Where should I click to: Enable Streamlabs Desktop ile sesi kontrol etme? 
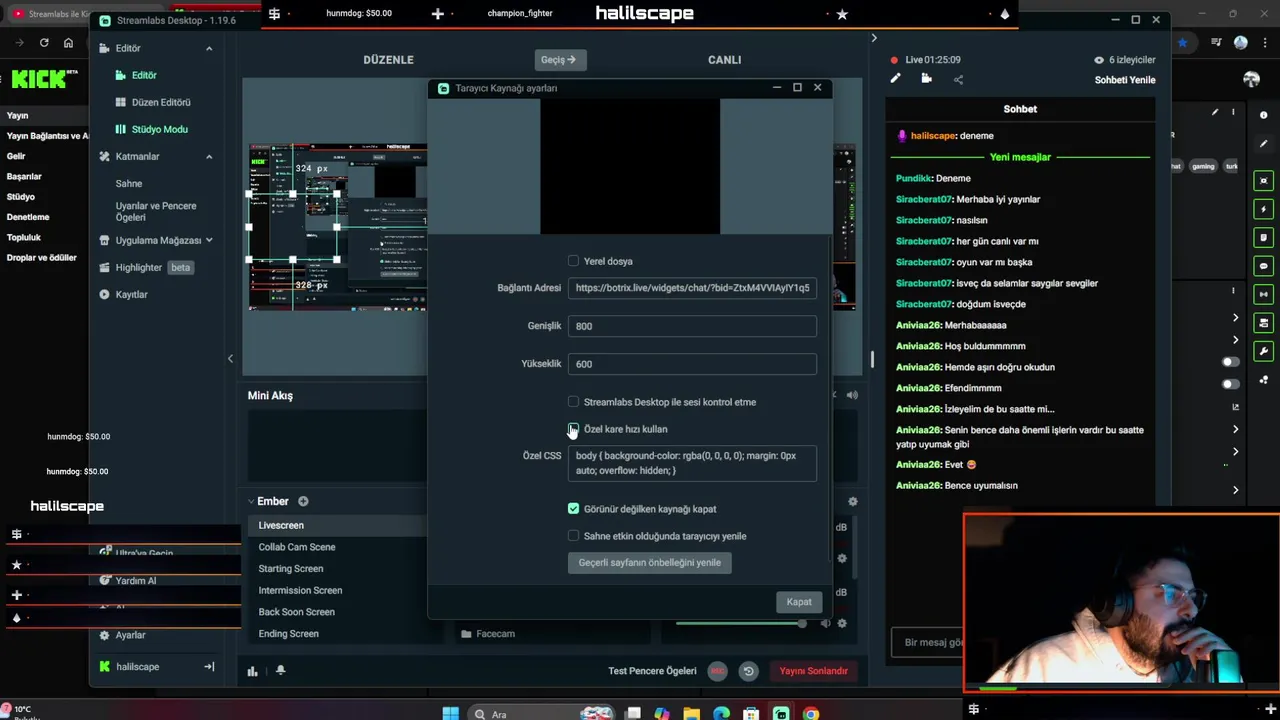[x=573, y=402]
